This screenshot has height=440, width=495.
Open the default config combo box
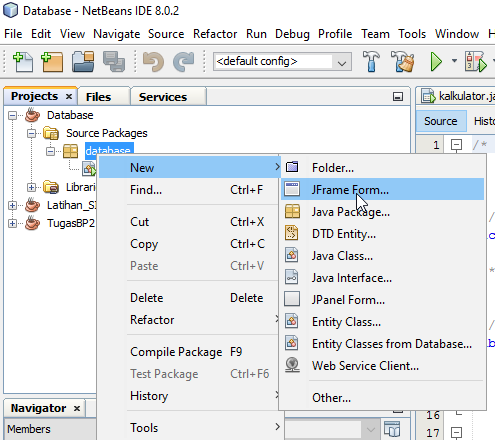click(282, 61)
